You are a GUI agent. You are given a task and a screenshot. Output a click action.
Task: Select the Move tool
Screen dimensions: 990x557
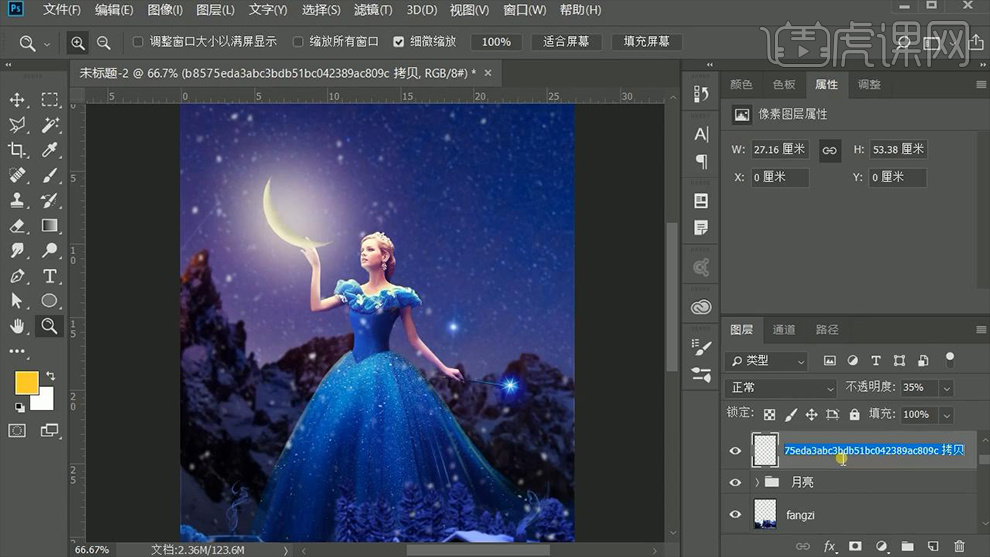coord(17,100)
